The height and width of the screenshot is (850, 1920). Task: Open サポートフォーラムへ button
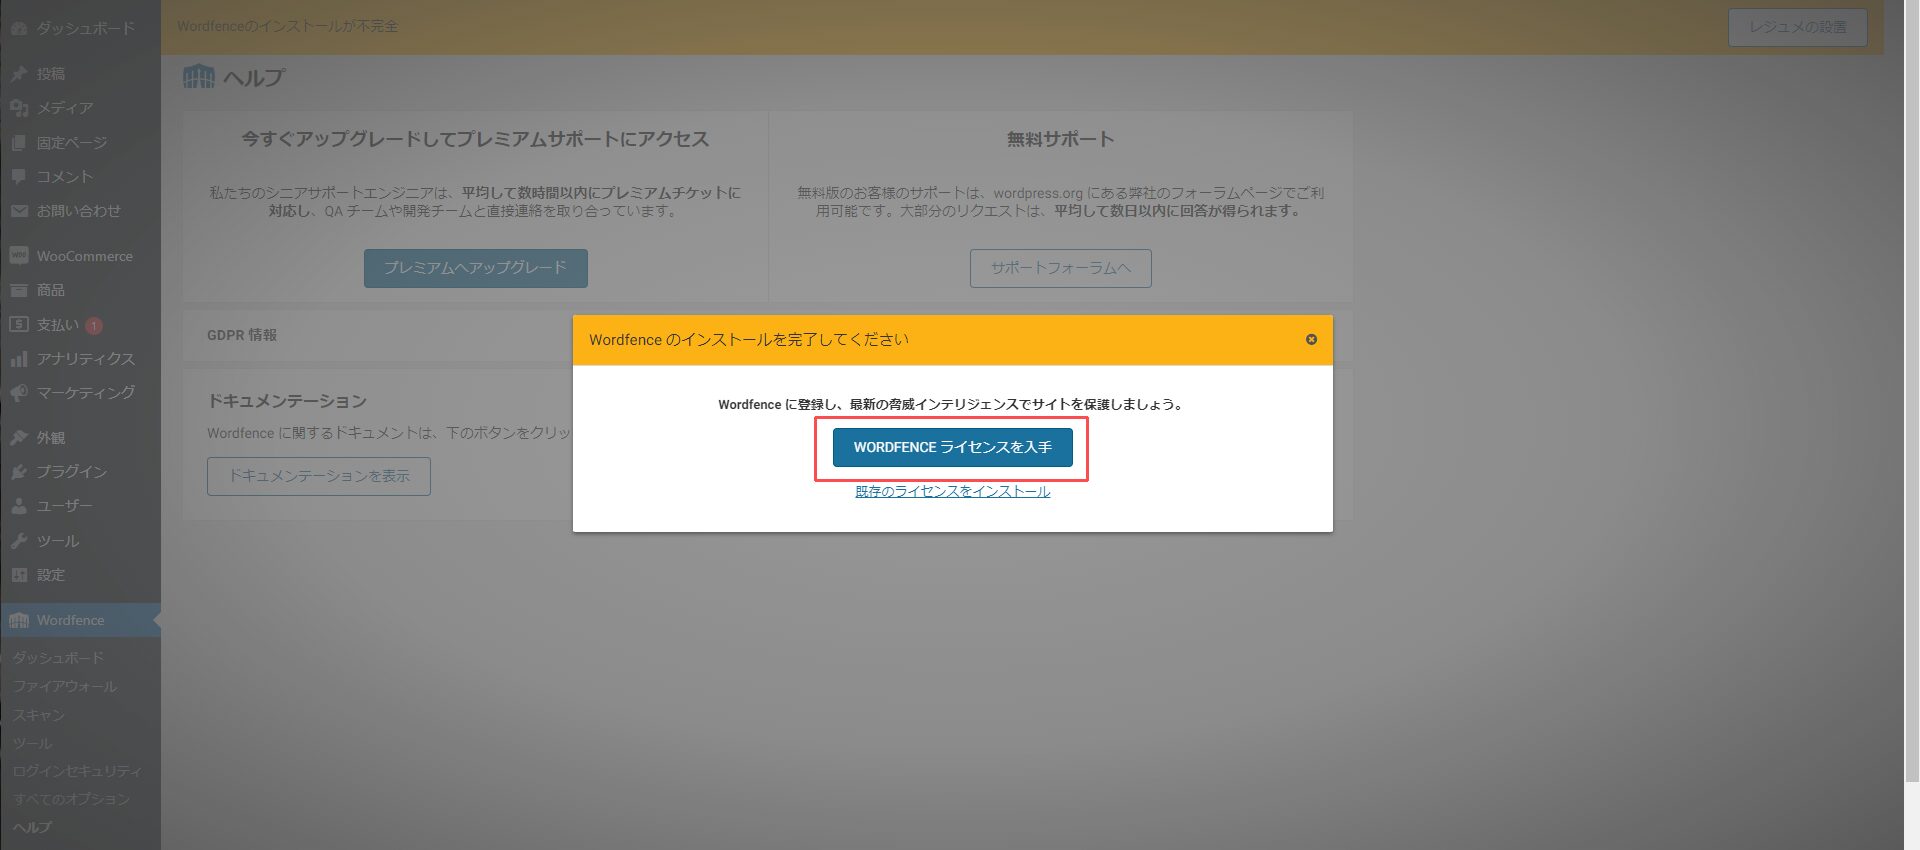[x=1060, y=268]
